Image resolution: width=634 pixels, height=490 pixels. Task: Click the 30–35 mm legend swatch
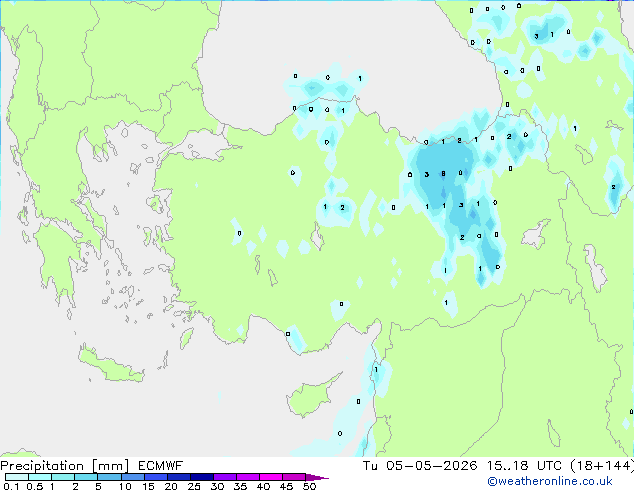click(225, 477)
